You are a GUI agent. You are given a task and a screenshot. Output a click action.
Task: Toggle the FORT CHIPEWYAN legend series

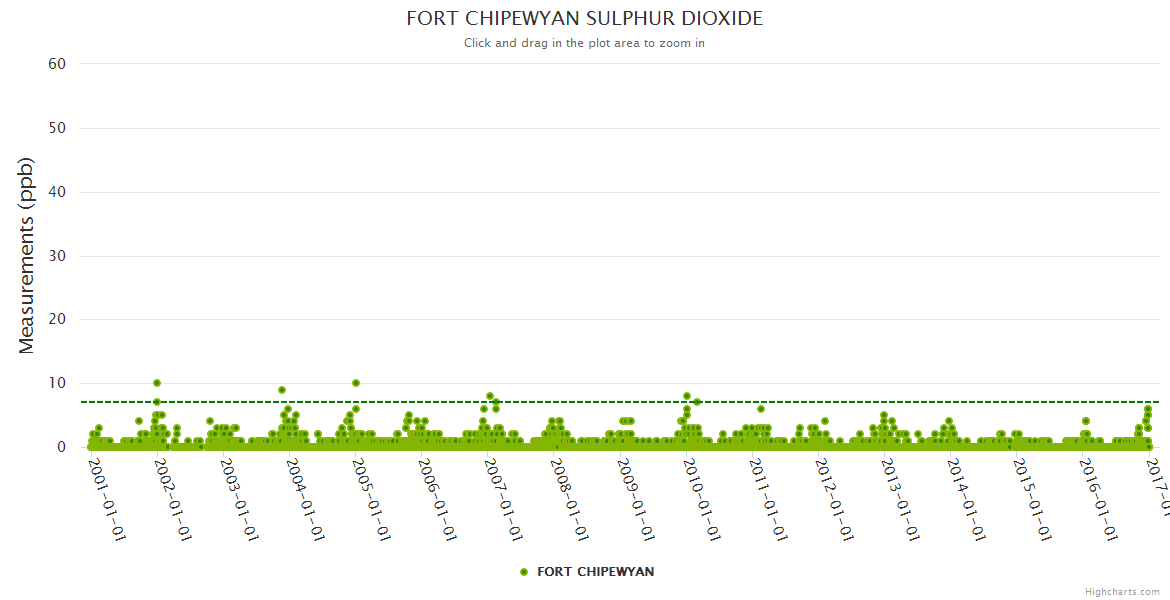[x=595, y=572]
